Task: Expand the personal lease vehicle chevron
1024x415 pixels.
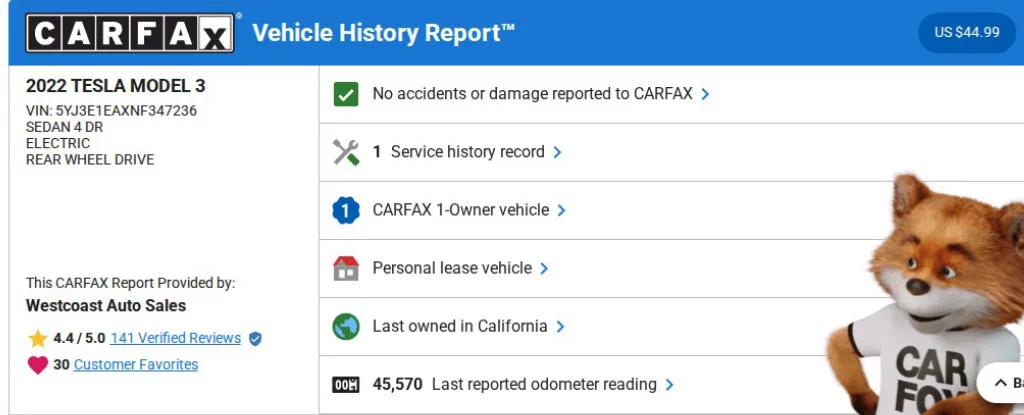Action: coord(545,268)
